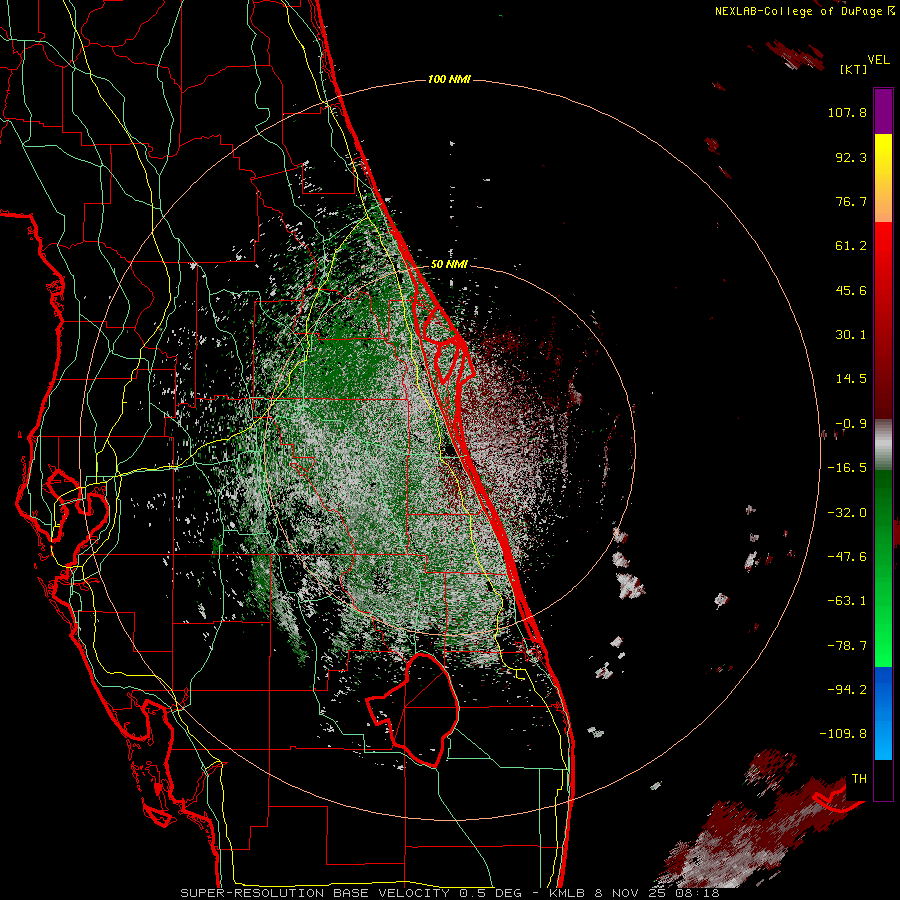
Task: Select the -94.2 scale value
Action: click(x=847, y=689)
